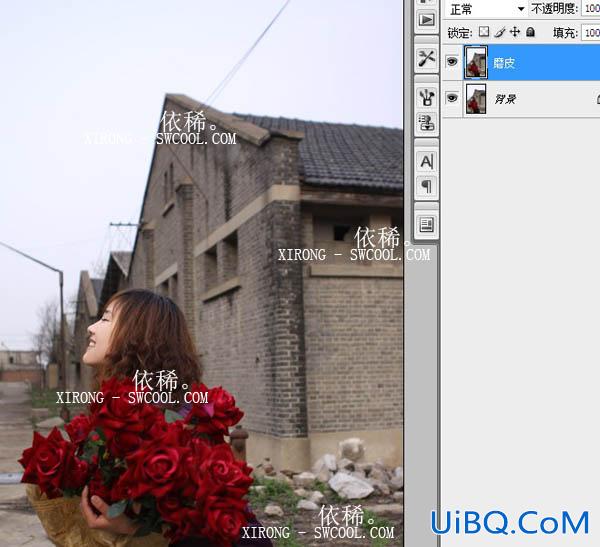This screenshot has width=600, height=547.
Task: Toggle lock image pixels brush icon
Action: [499, 32]
